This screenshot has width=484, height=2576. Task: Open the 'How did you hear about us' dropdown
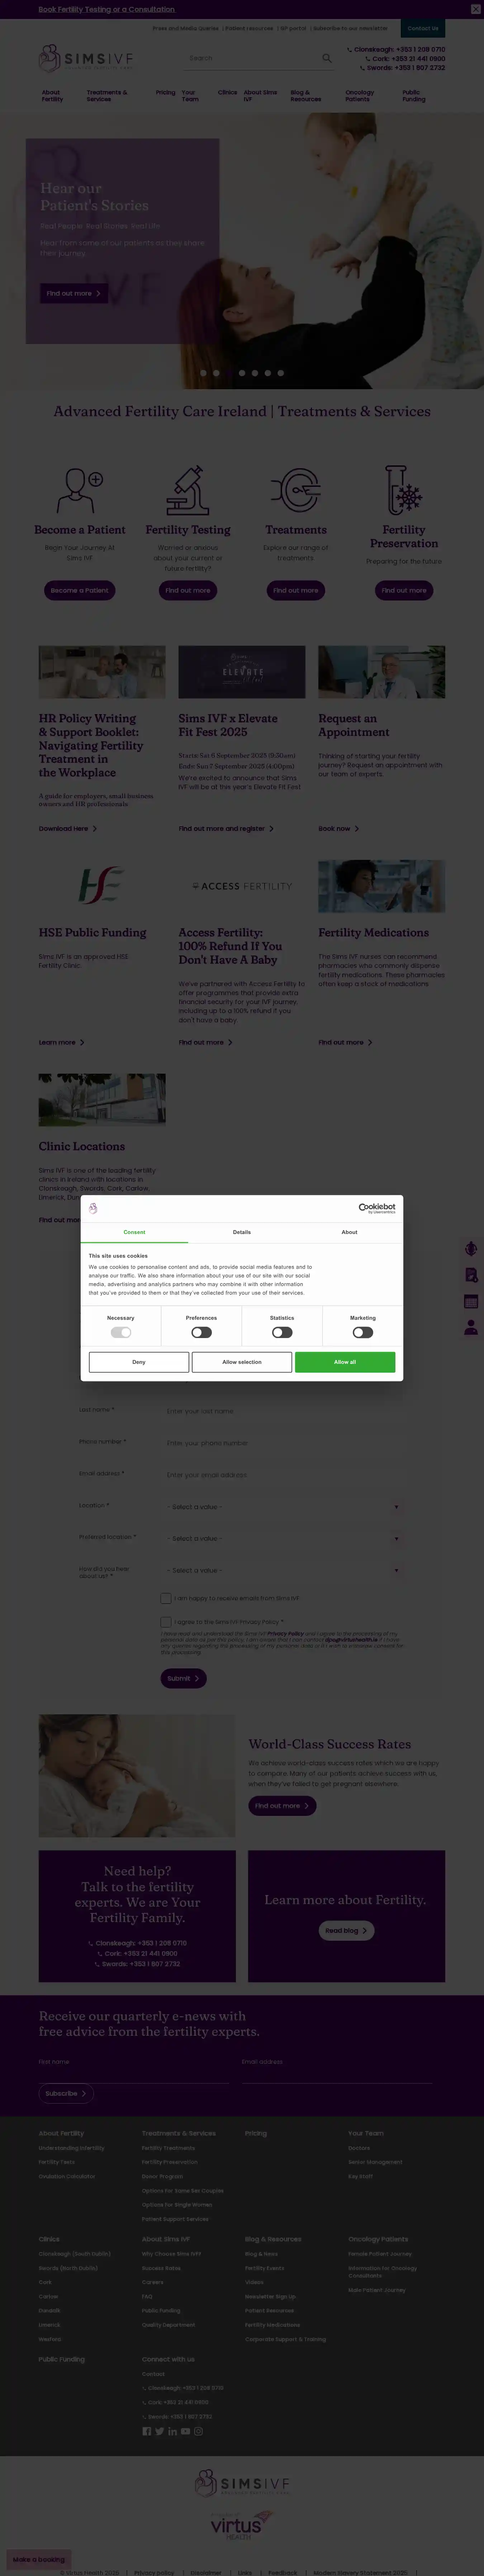(284, 1570)
